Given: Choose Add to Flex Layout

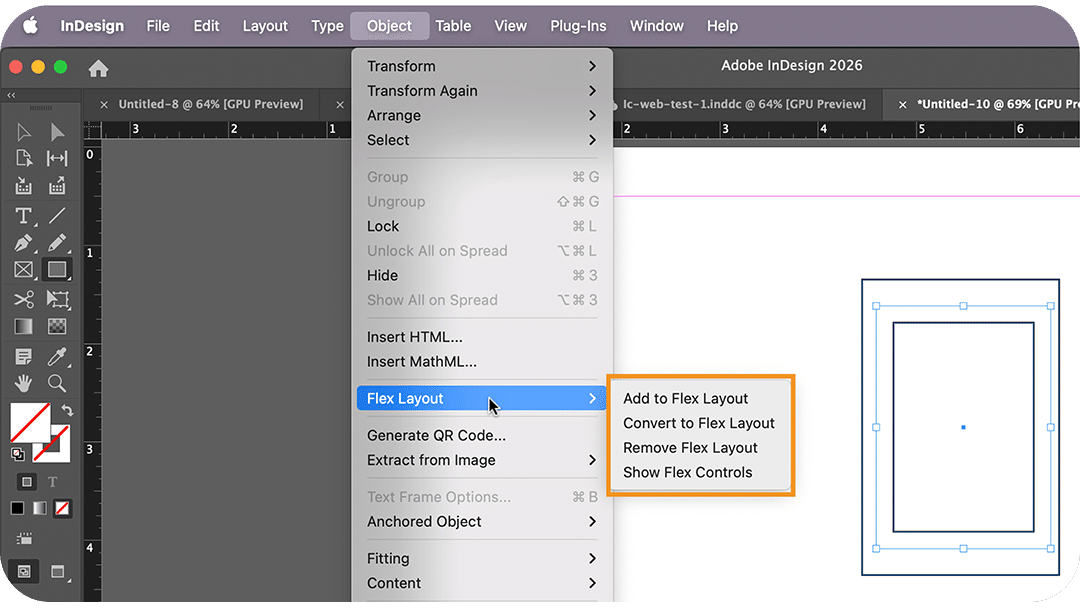Looking at the screenshot, I should point(686,398).
